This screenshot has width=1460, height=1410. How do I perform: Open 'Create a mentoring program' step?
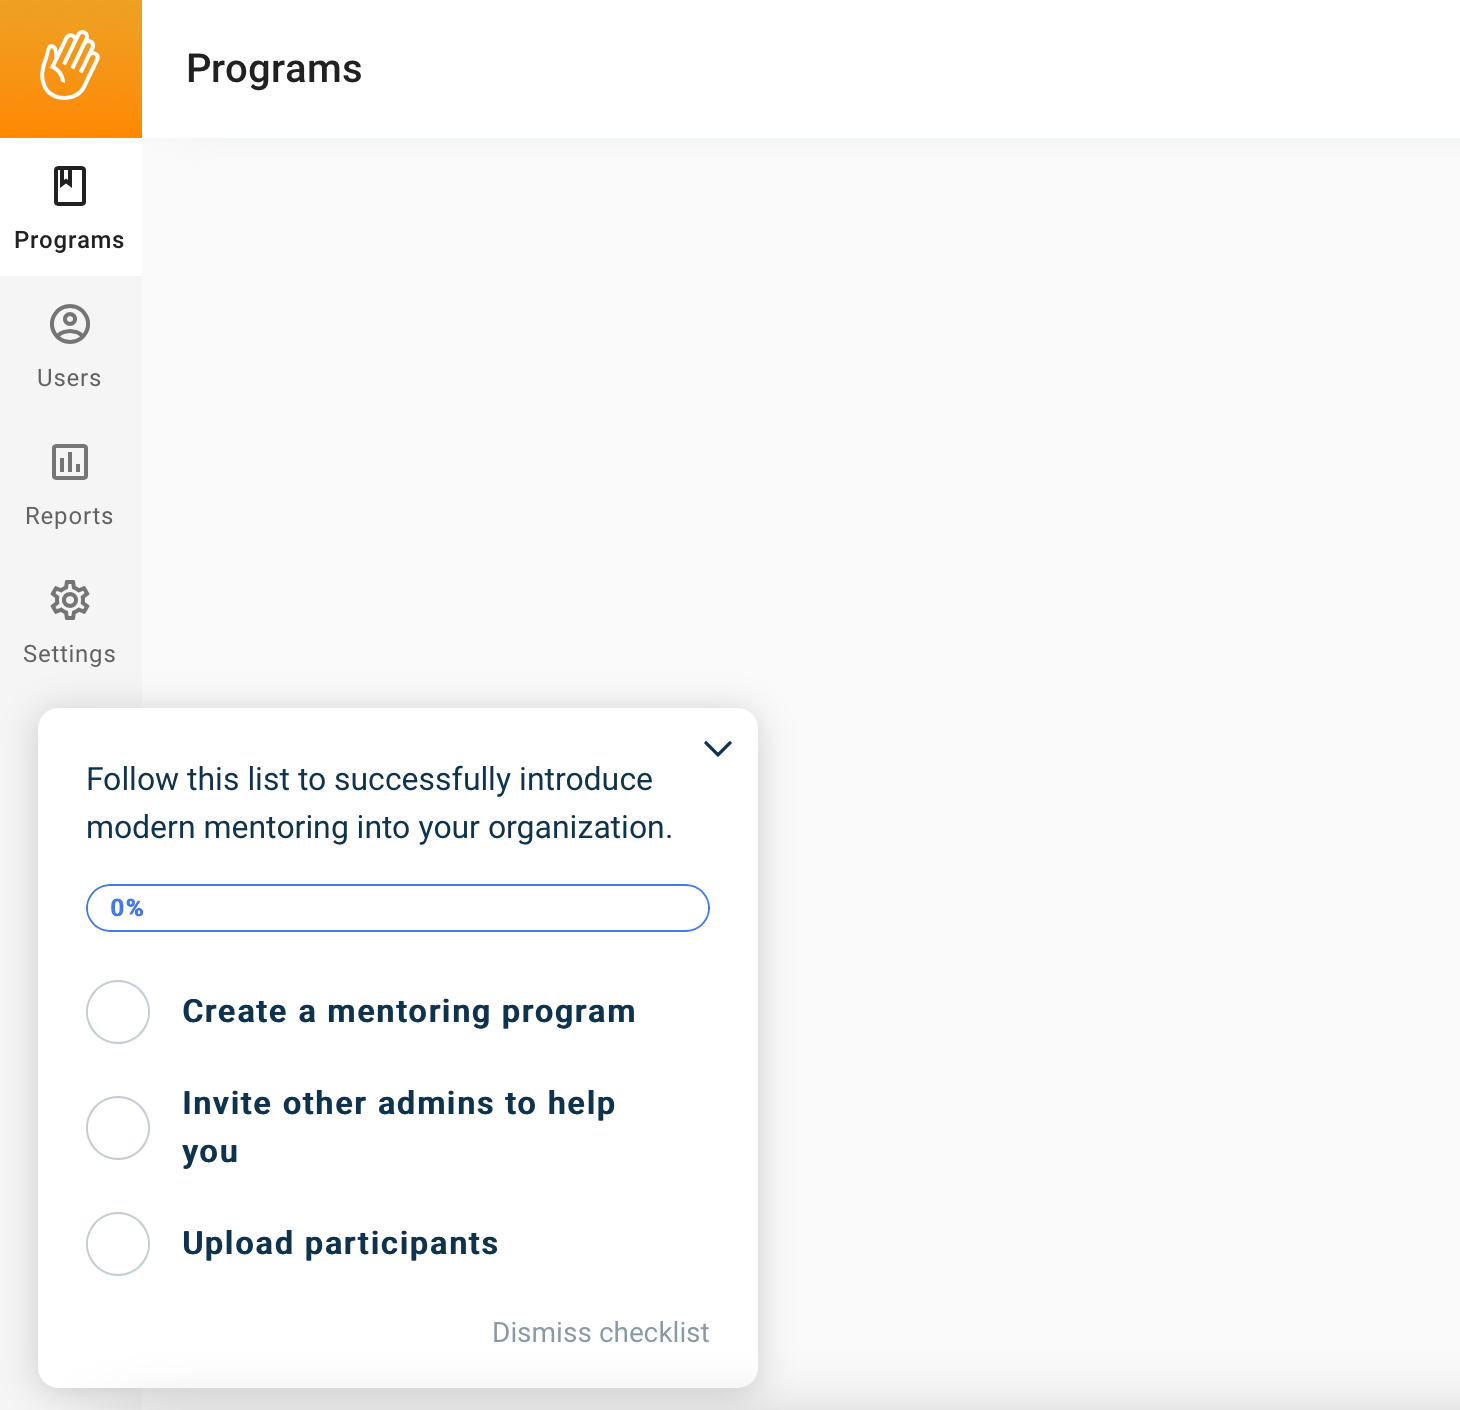point(409,1012)
